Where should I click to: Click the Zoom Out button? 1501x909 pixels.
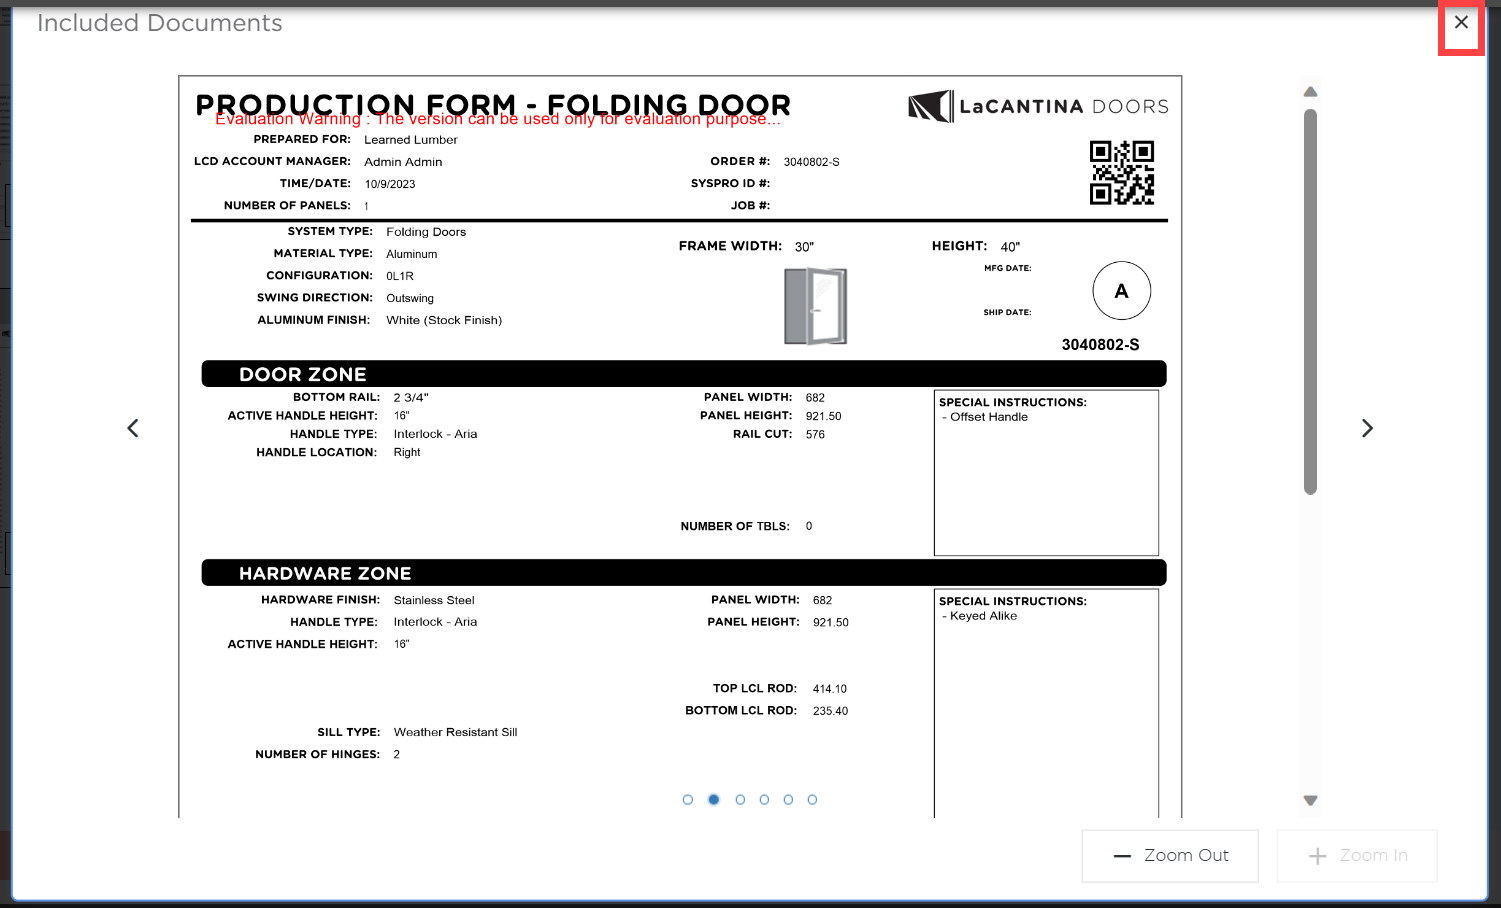click(x=1170, y=856)
